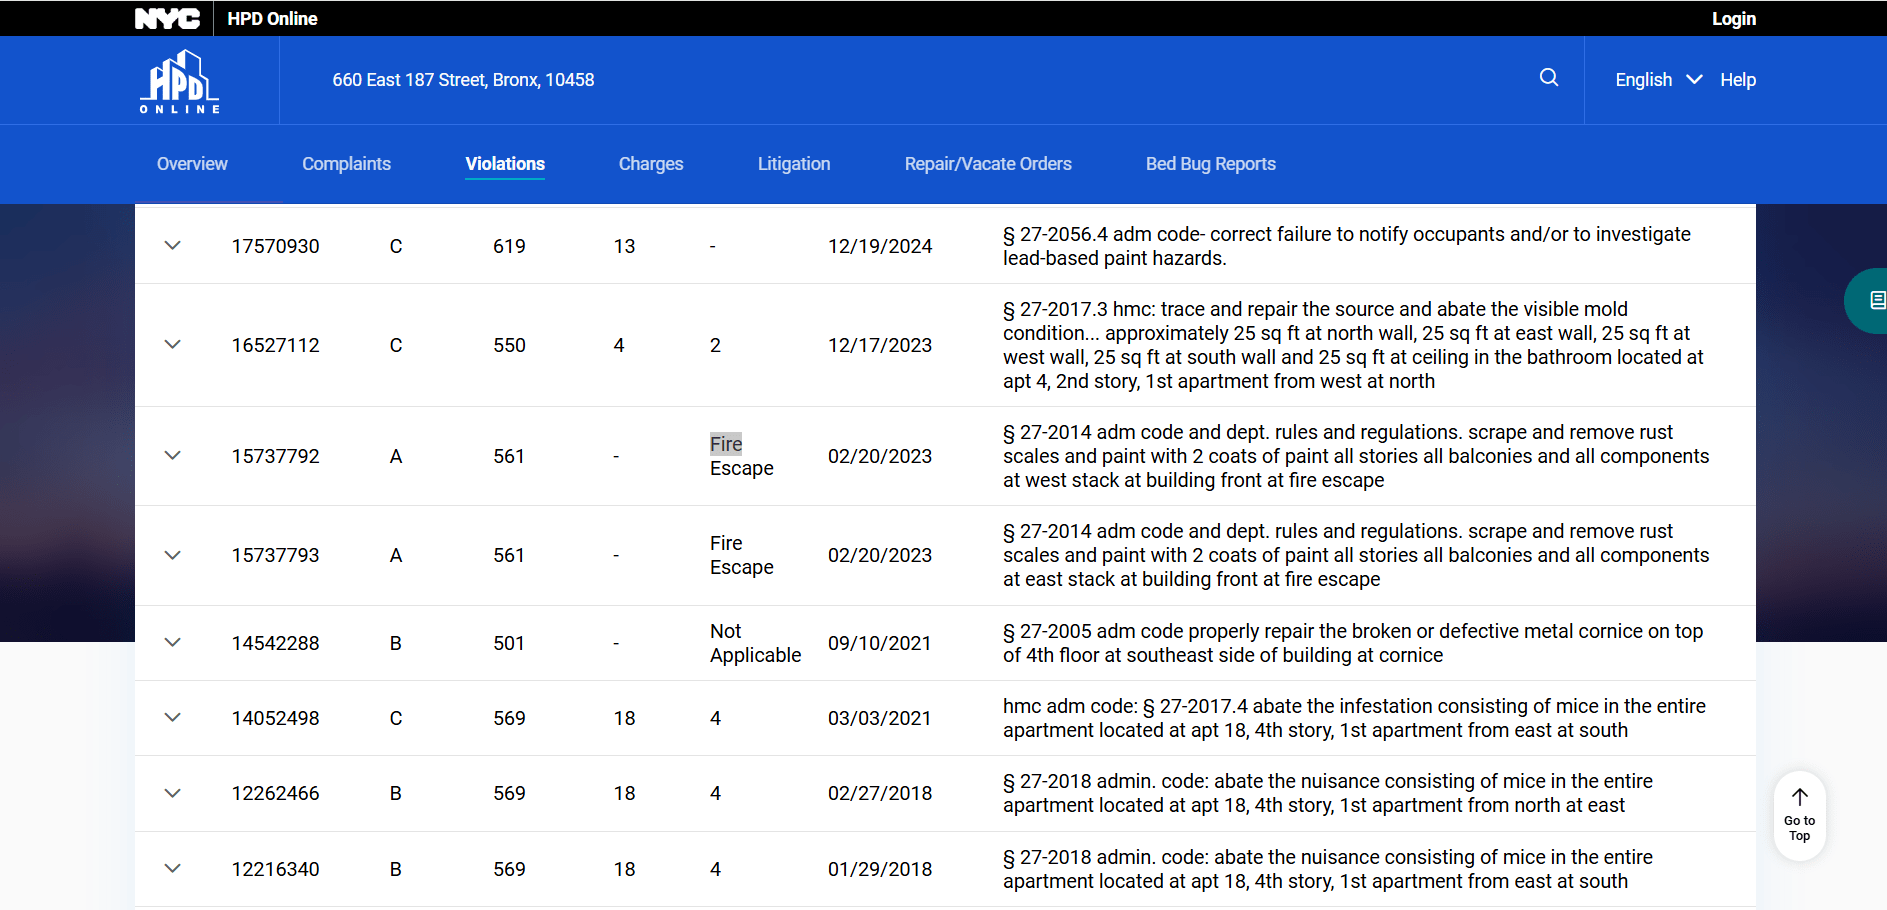Click the Go to Top arrow button
This screenshot has height=910, width=1887.
click(1799, 815)
